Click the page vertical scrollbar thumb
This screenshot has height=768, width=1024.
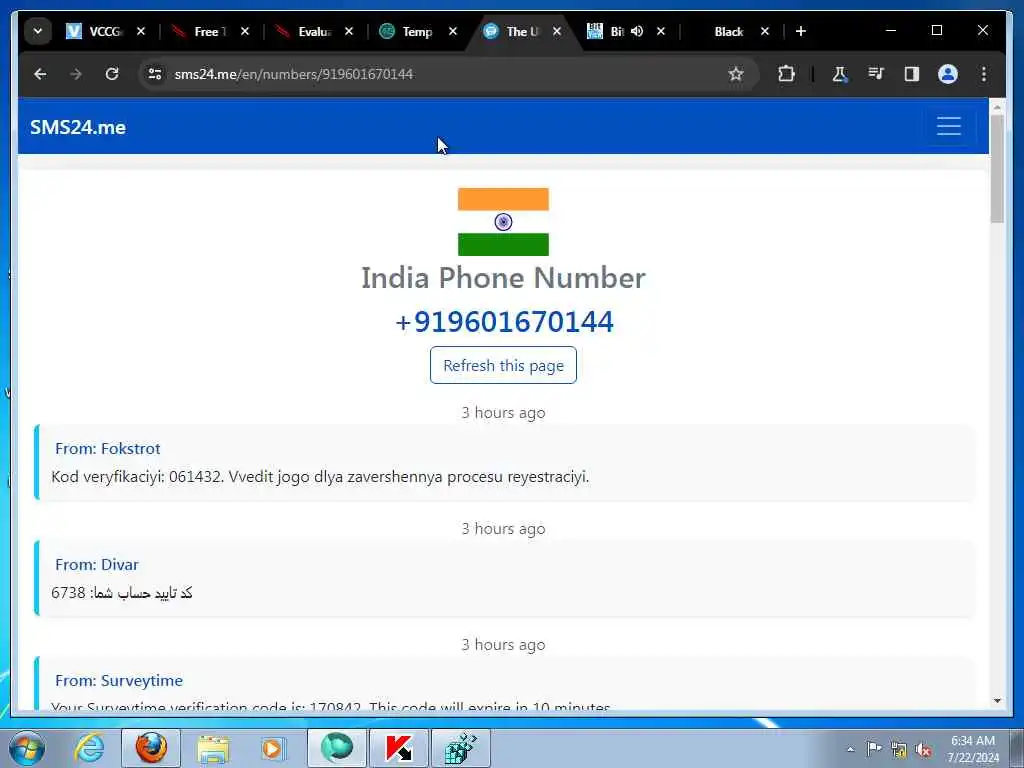[997, 168]
